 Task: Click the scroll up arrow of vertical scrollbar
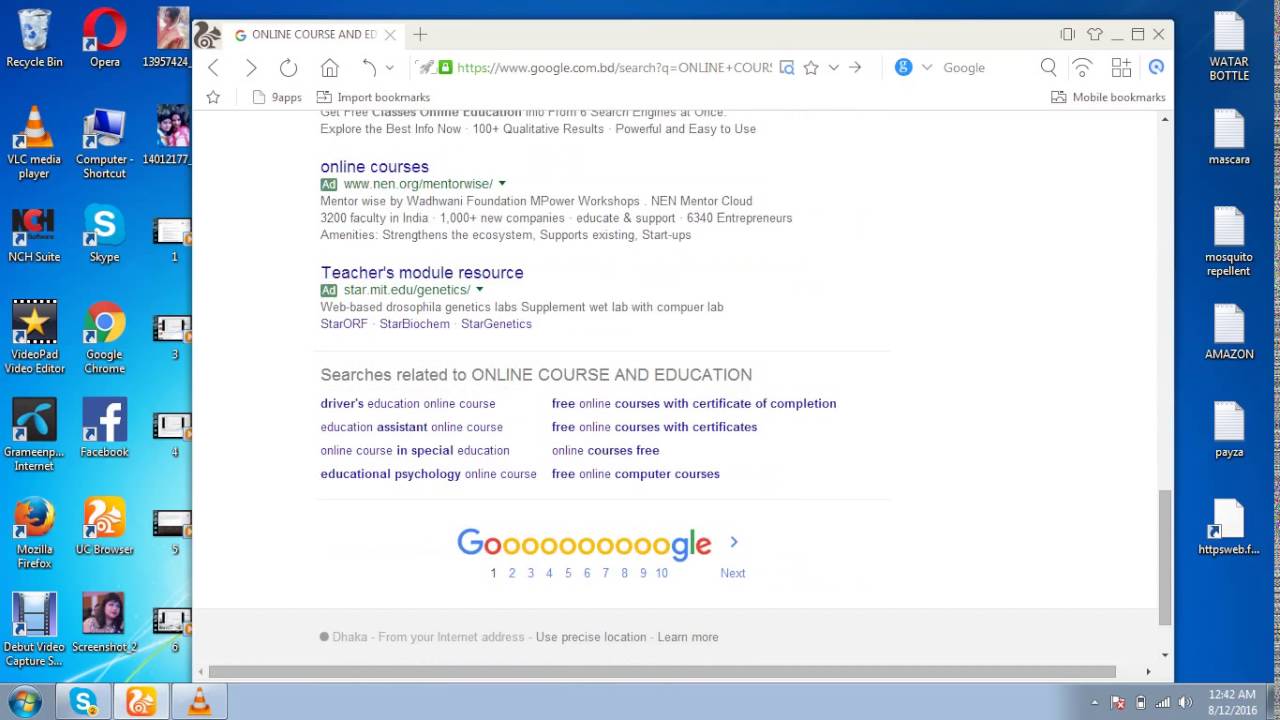point(1164,119)
